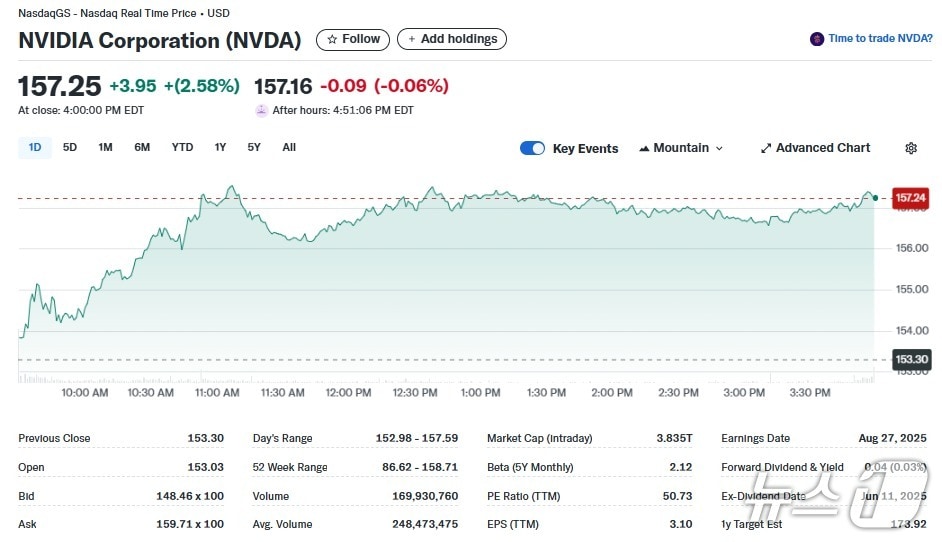Image resolution: width=942 pixels, height=542 pixels.
Task: Click the star icon in Follow
Action: click(x=332, y=39)
